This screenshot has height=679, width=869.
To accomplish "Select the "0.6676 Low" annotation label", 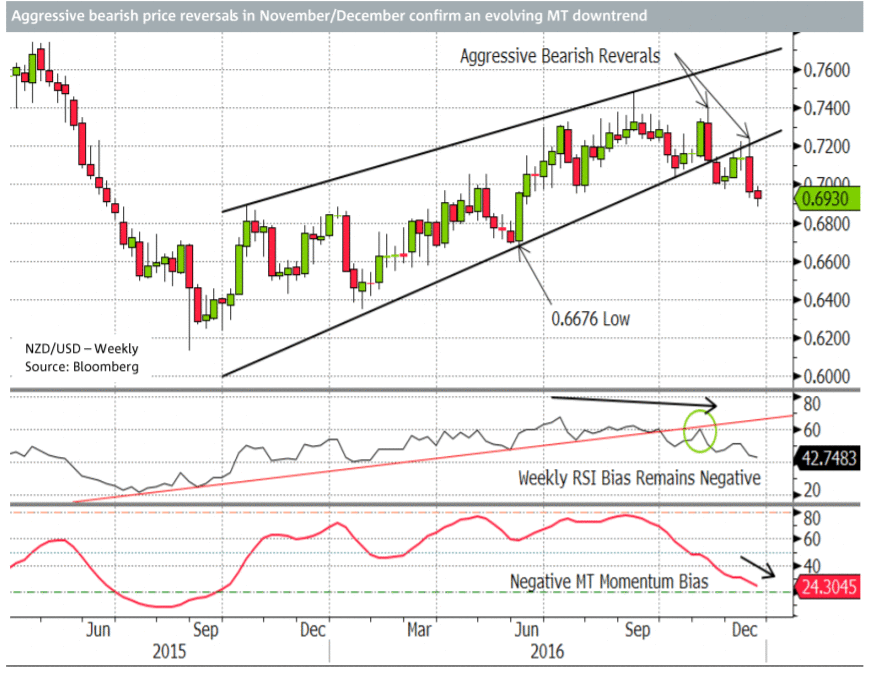I will click(592, 318).
